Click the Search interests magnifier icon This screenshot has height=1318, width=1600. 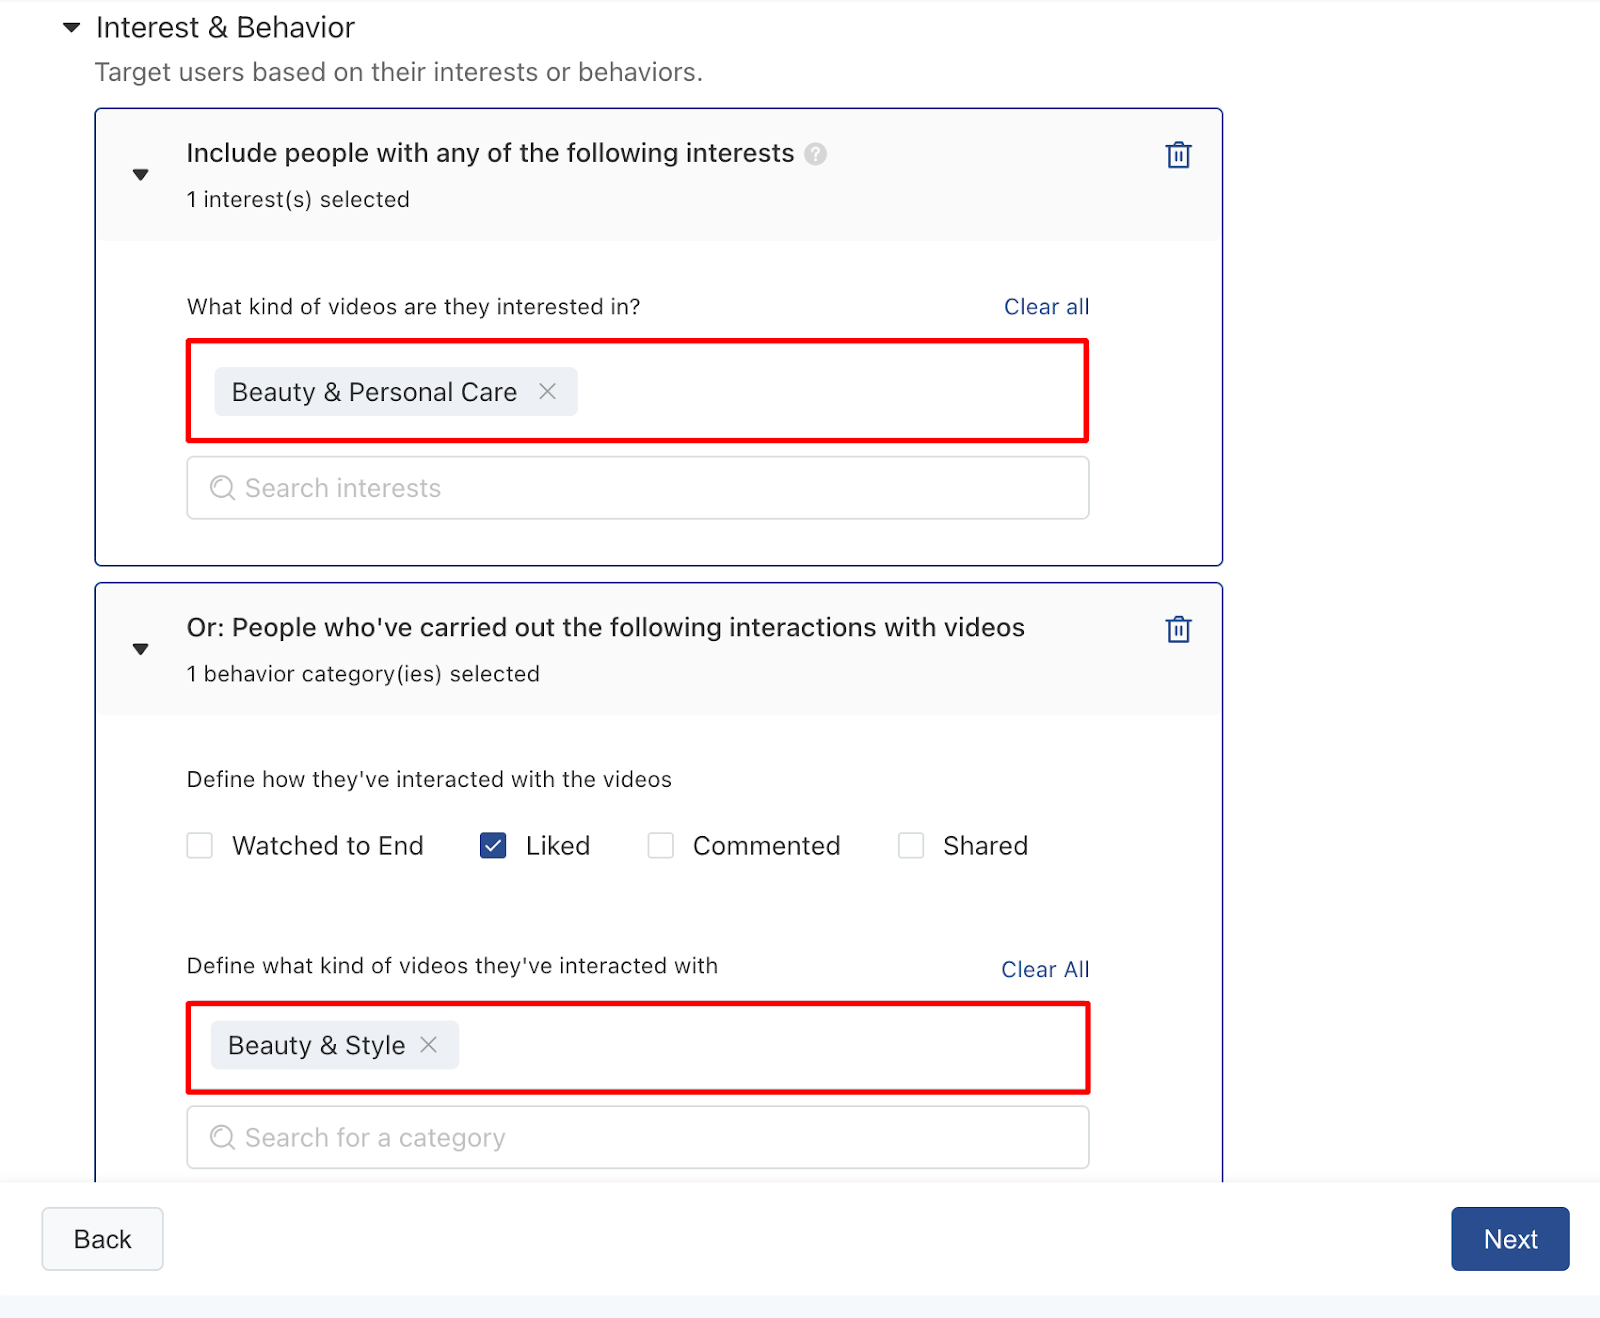pos(222,488)
